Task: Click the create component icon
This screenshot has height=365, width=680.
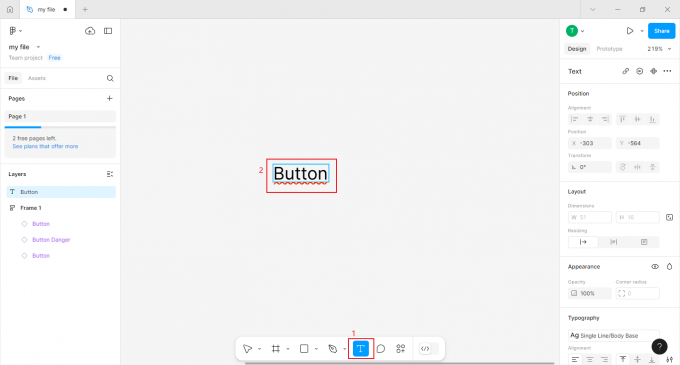Action: (654, 71)
